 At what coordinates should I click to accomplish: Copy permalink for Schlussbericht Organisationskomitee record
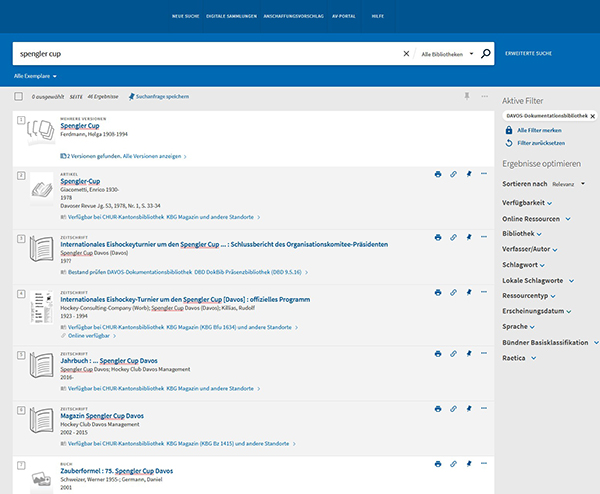point(453,237)
